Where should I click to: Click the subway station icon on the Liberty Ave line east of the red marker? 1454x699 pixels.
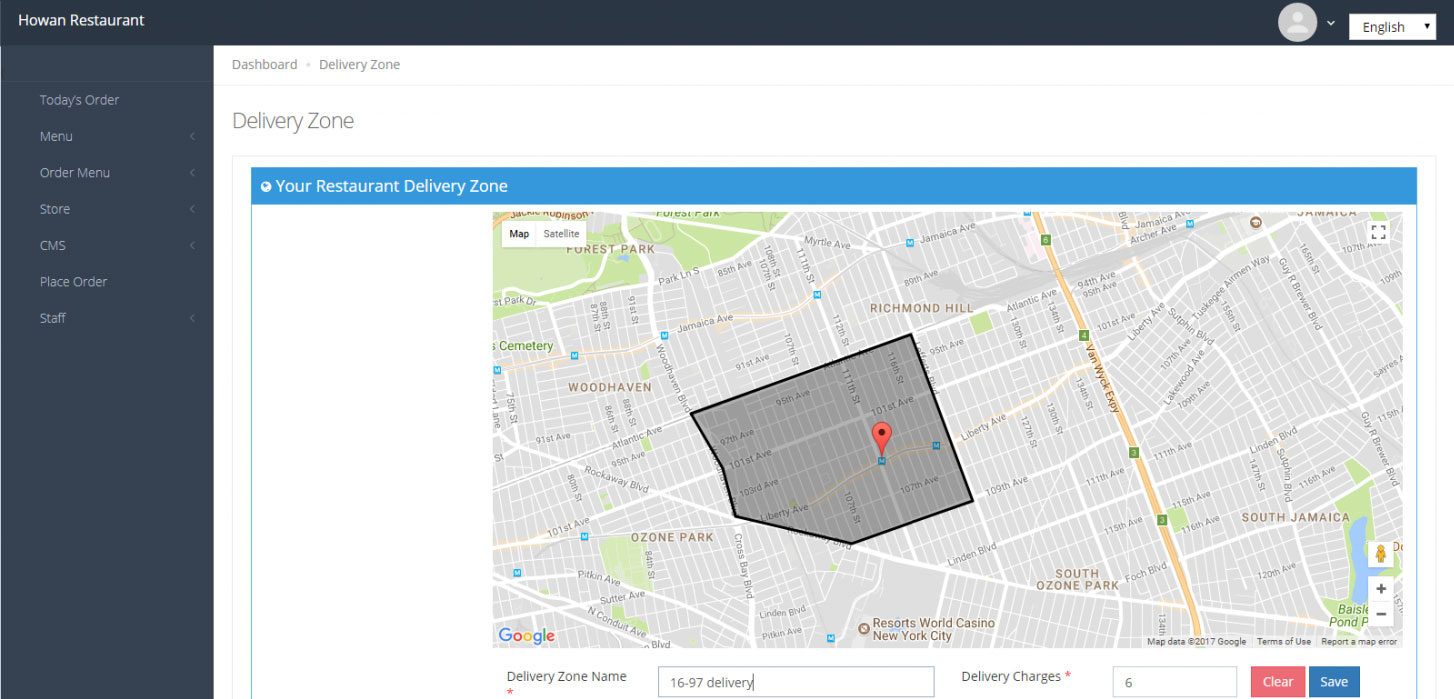click(936, 446)
